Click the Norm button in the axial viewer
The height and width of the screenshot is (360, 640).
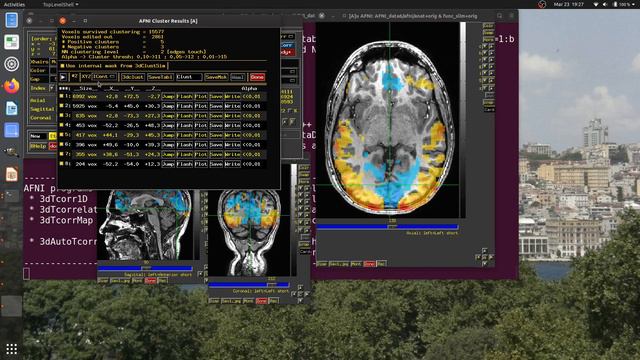[488, 39]
